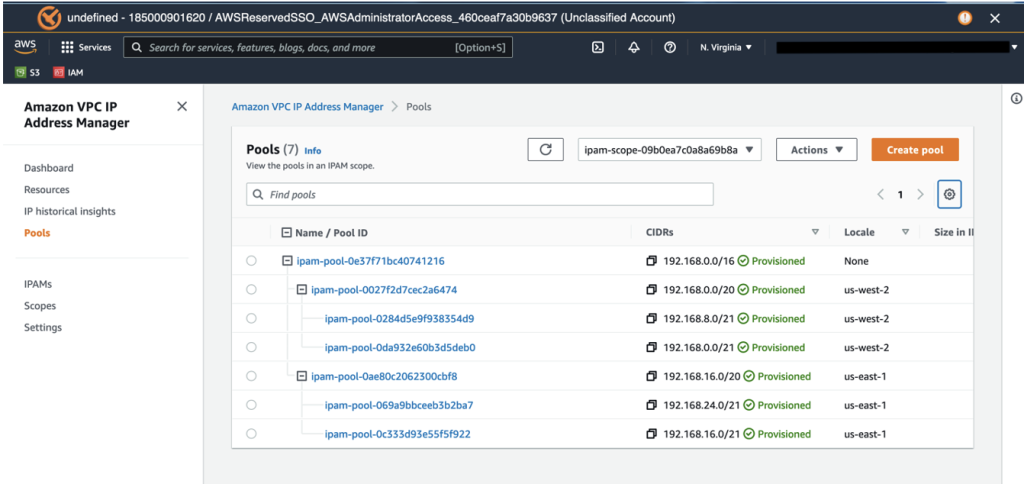Collapse the ipam-pool-0e37f71bc40741216 tree node

[287, 261]
